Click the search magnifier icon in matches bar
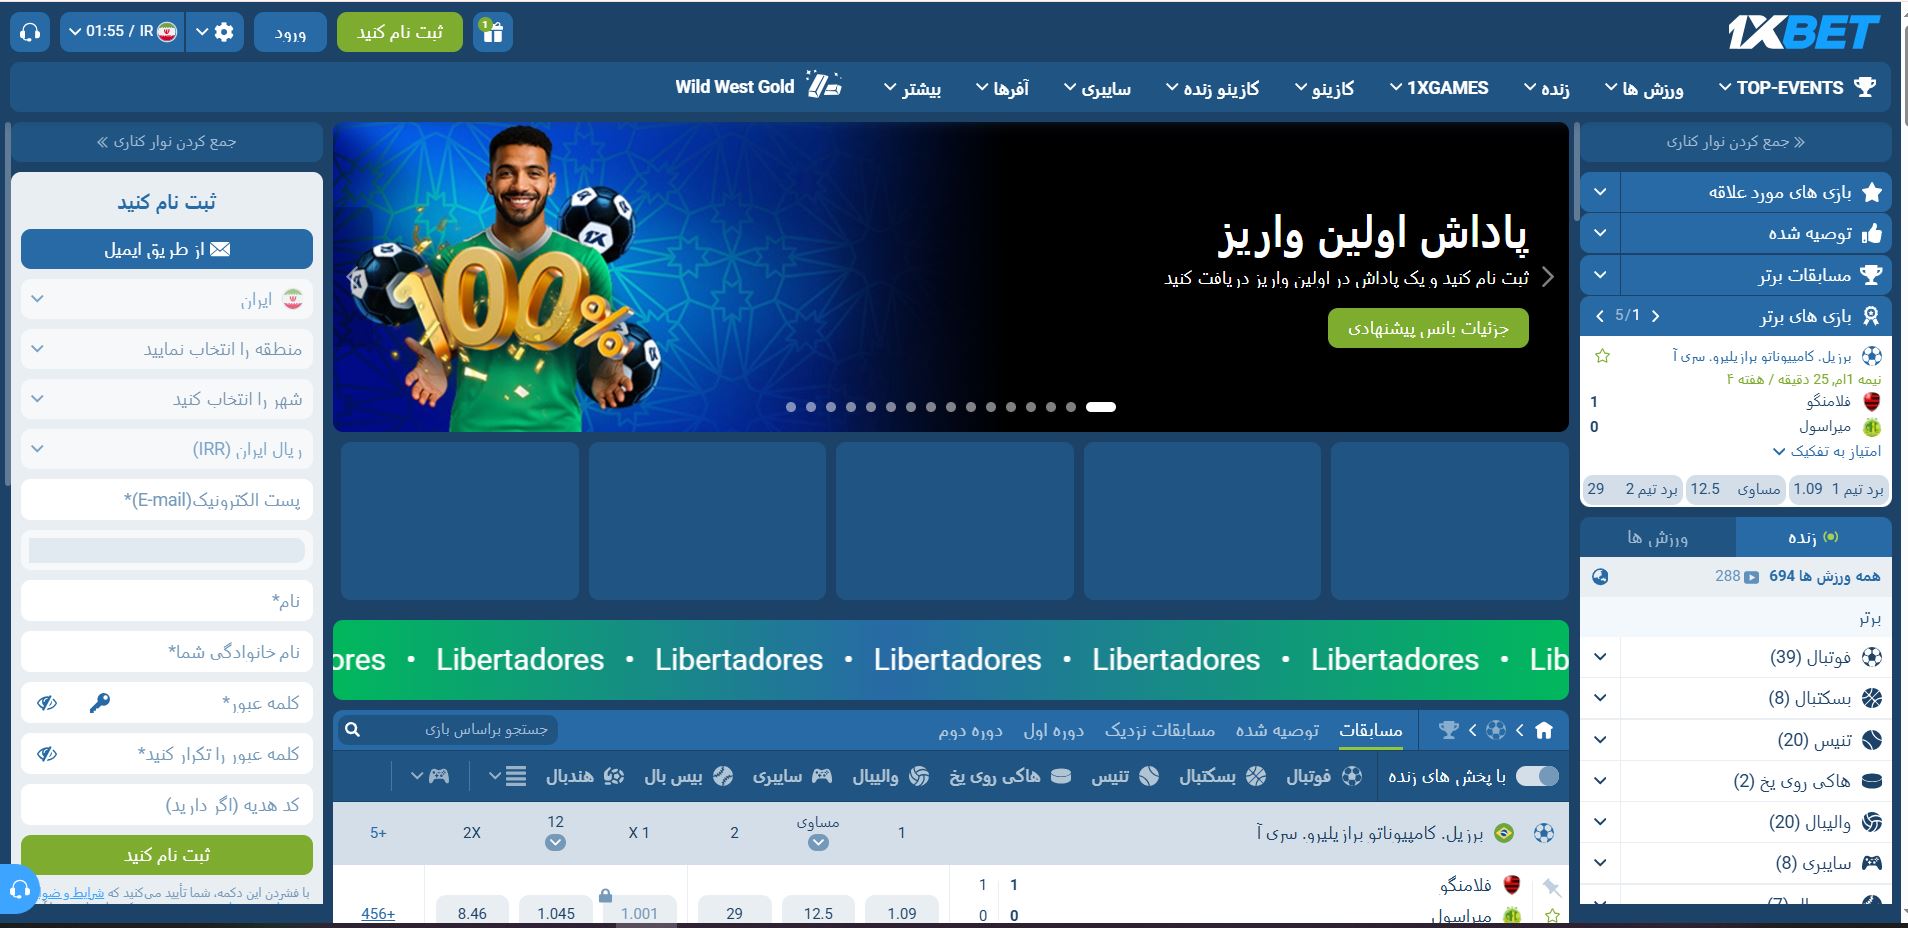Viewport: 1908px width, 928px height. [352, 730]
